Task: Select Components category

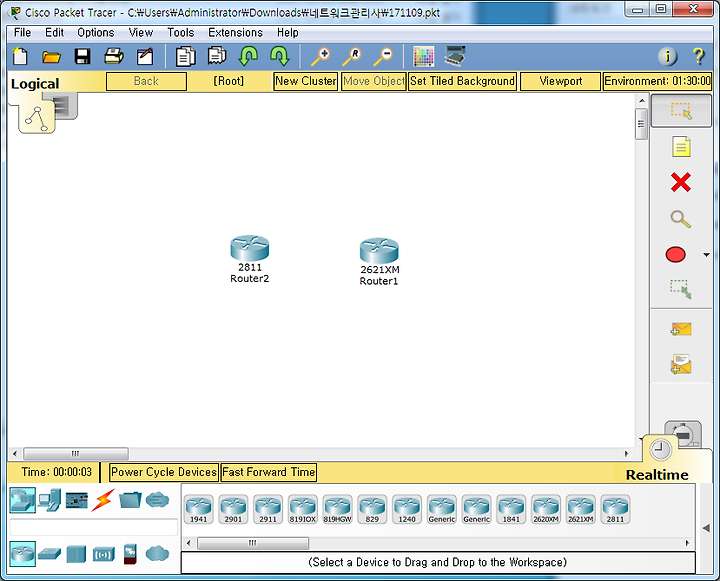Action: click(x=76, y=501)
